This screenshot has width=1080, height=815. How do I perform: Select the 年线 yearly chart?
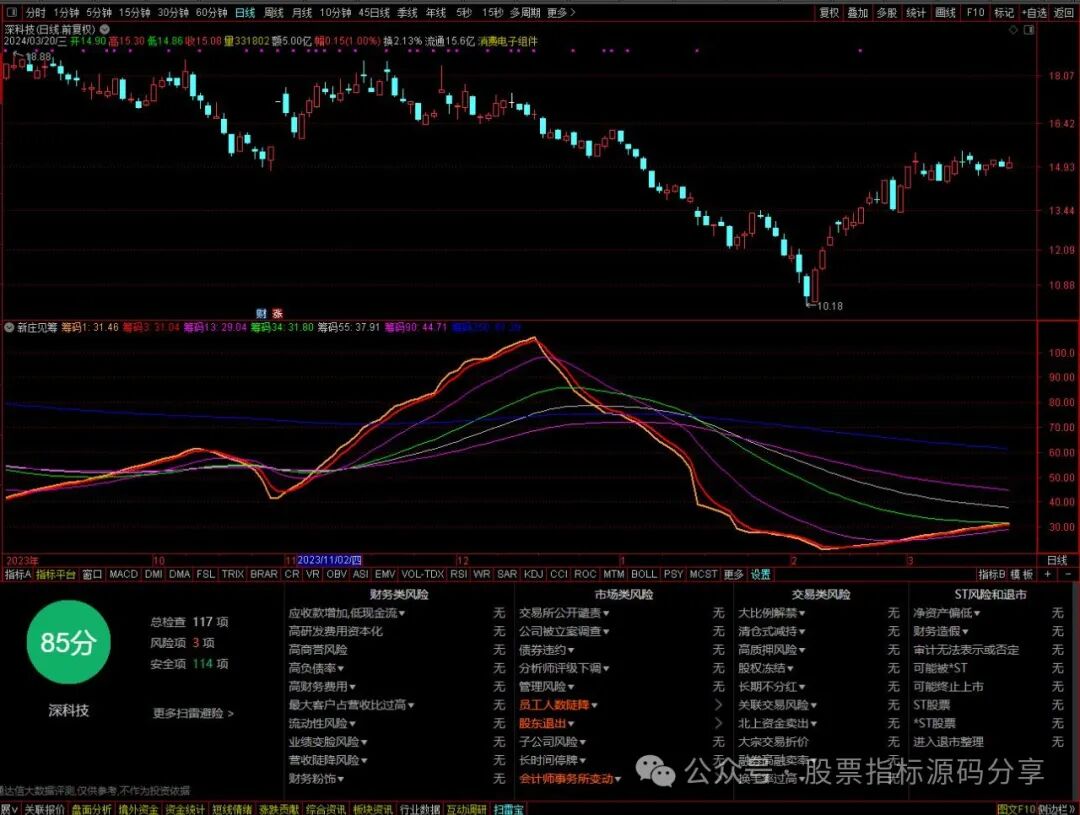[436, 12]
